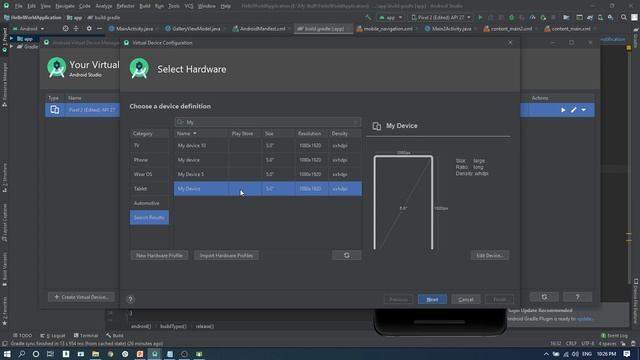640x360 pixels.
Task: Open Windows taskbar search
Action: [22, 354]
